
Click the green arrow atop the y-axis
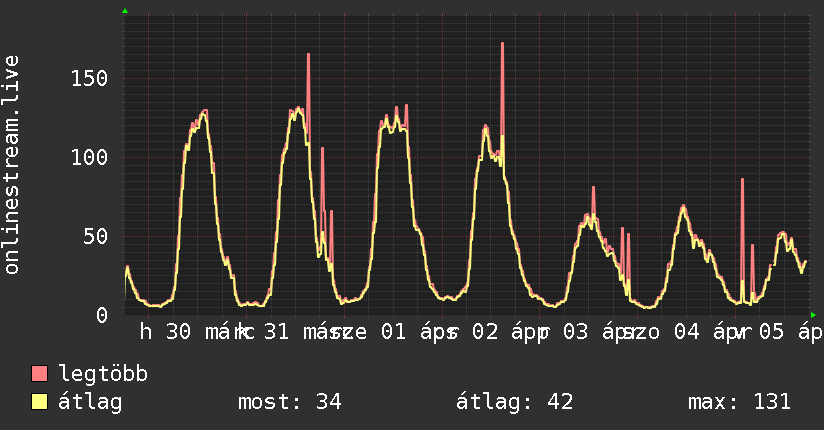coord(125,11)
